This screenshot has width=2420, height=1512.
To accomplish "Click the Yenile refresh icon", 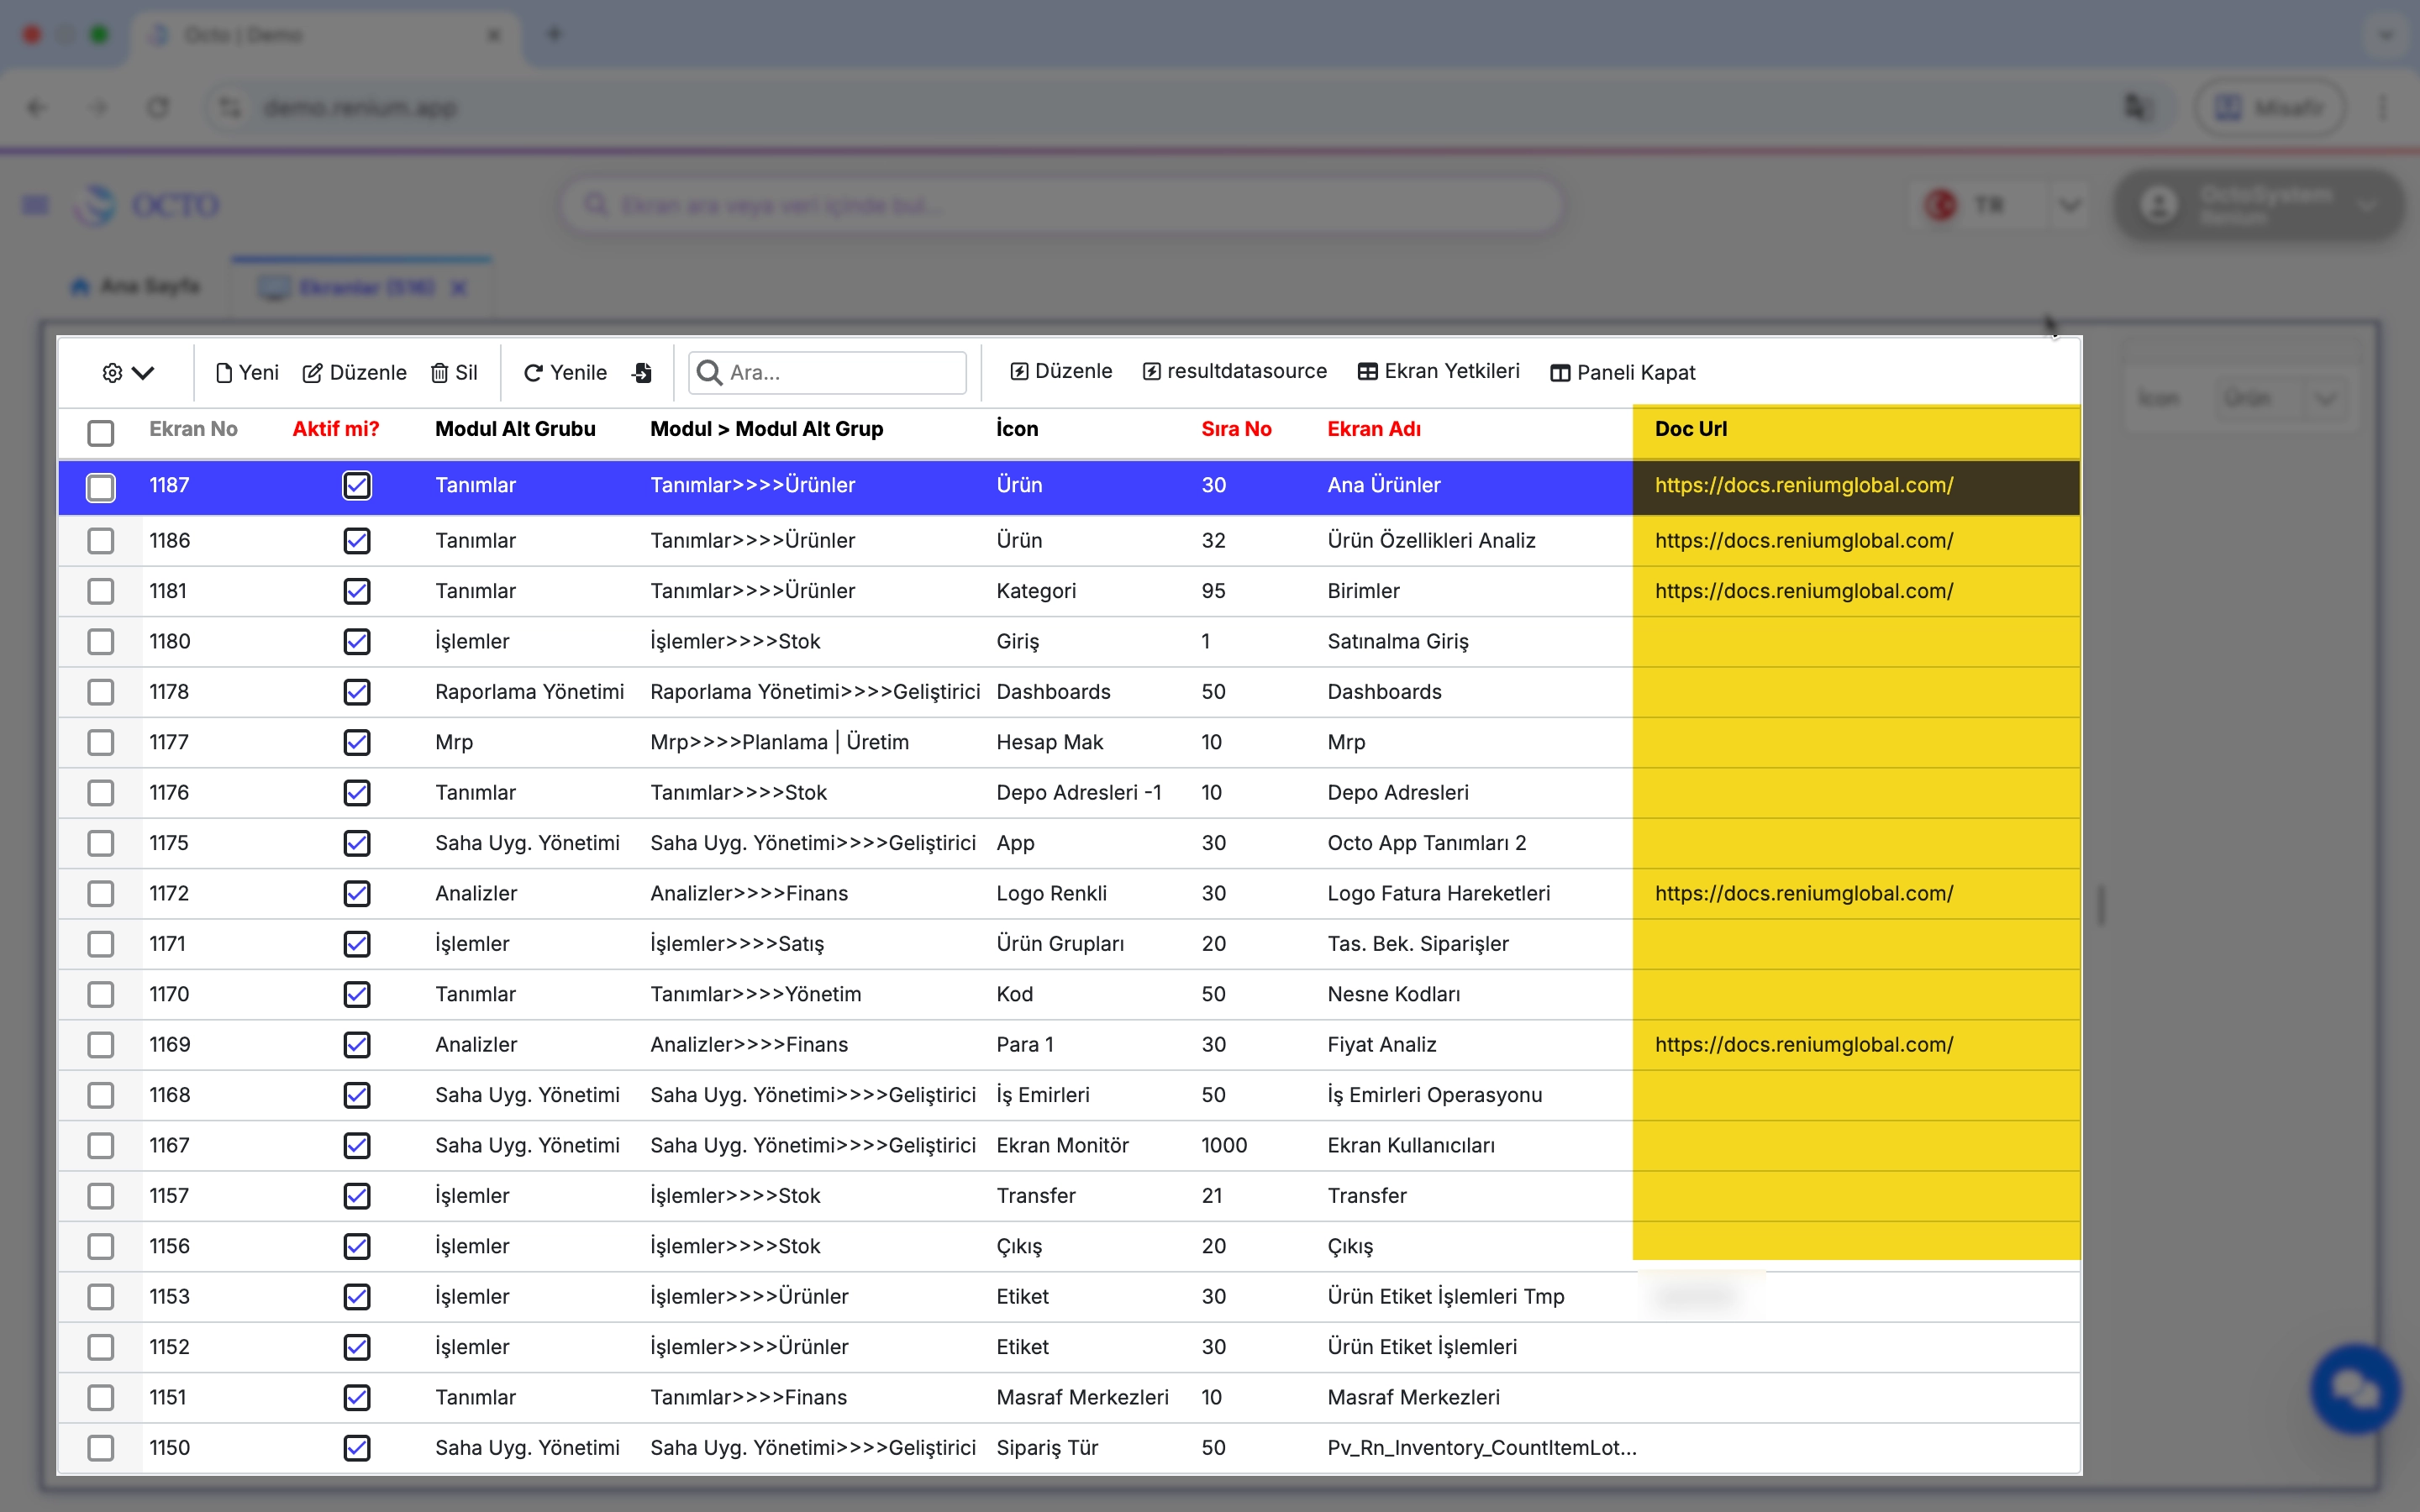I will coord(533,373).
